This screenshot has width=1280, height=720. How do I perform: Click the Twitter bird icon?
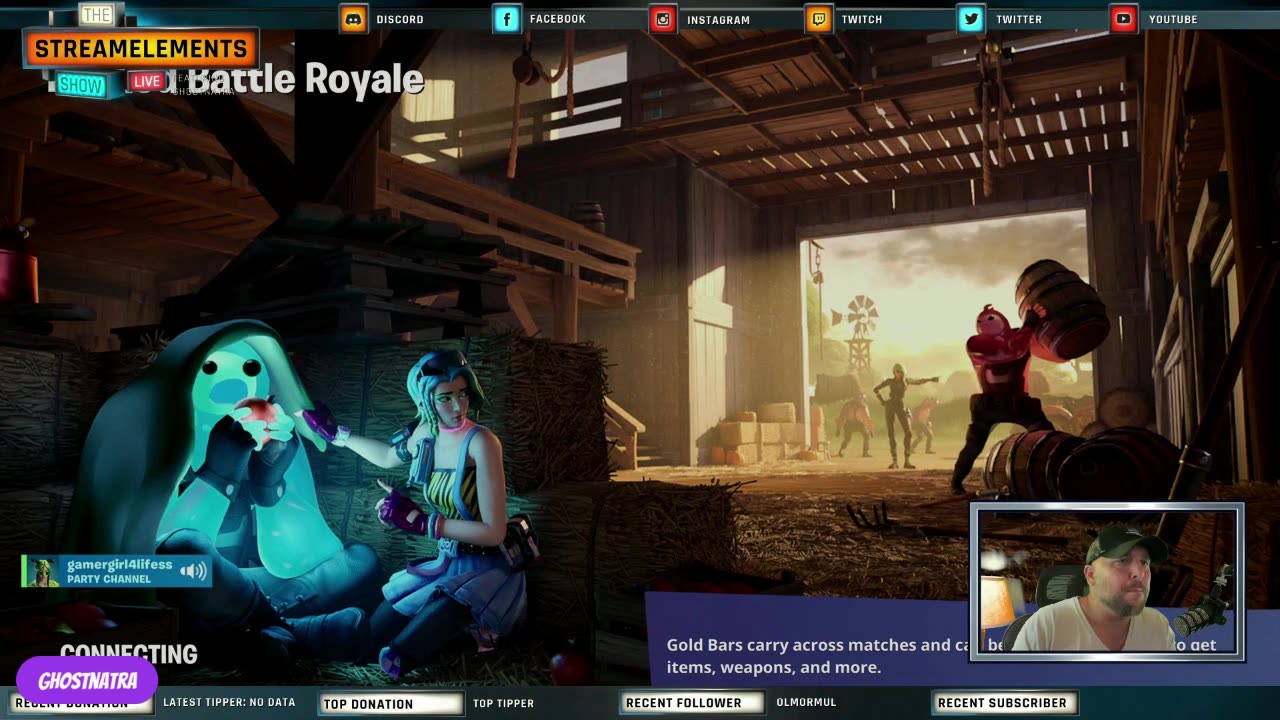coord(971,19)
